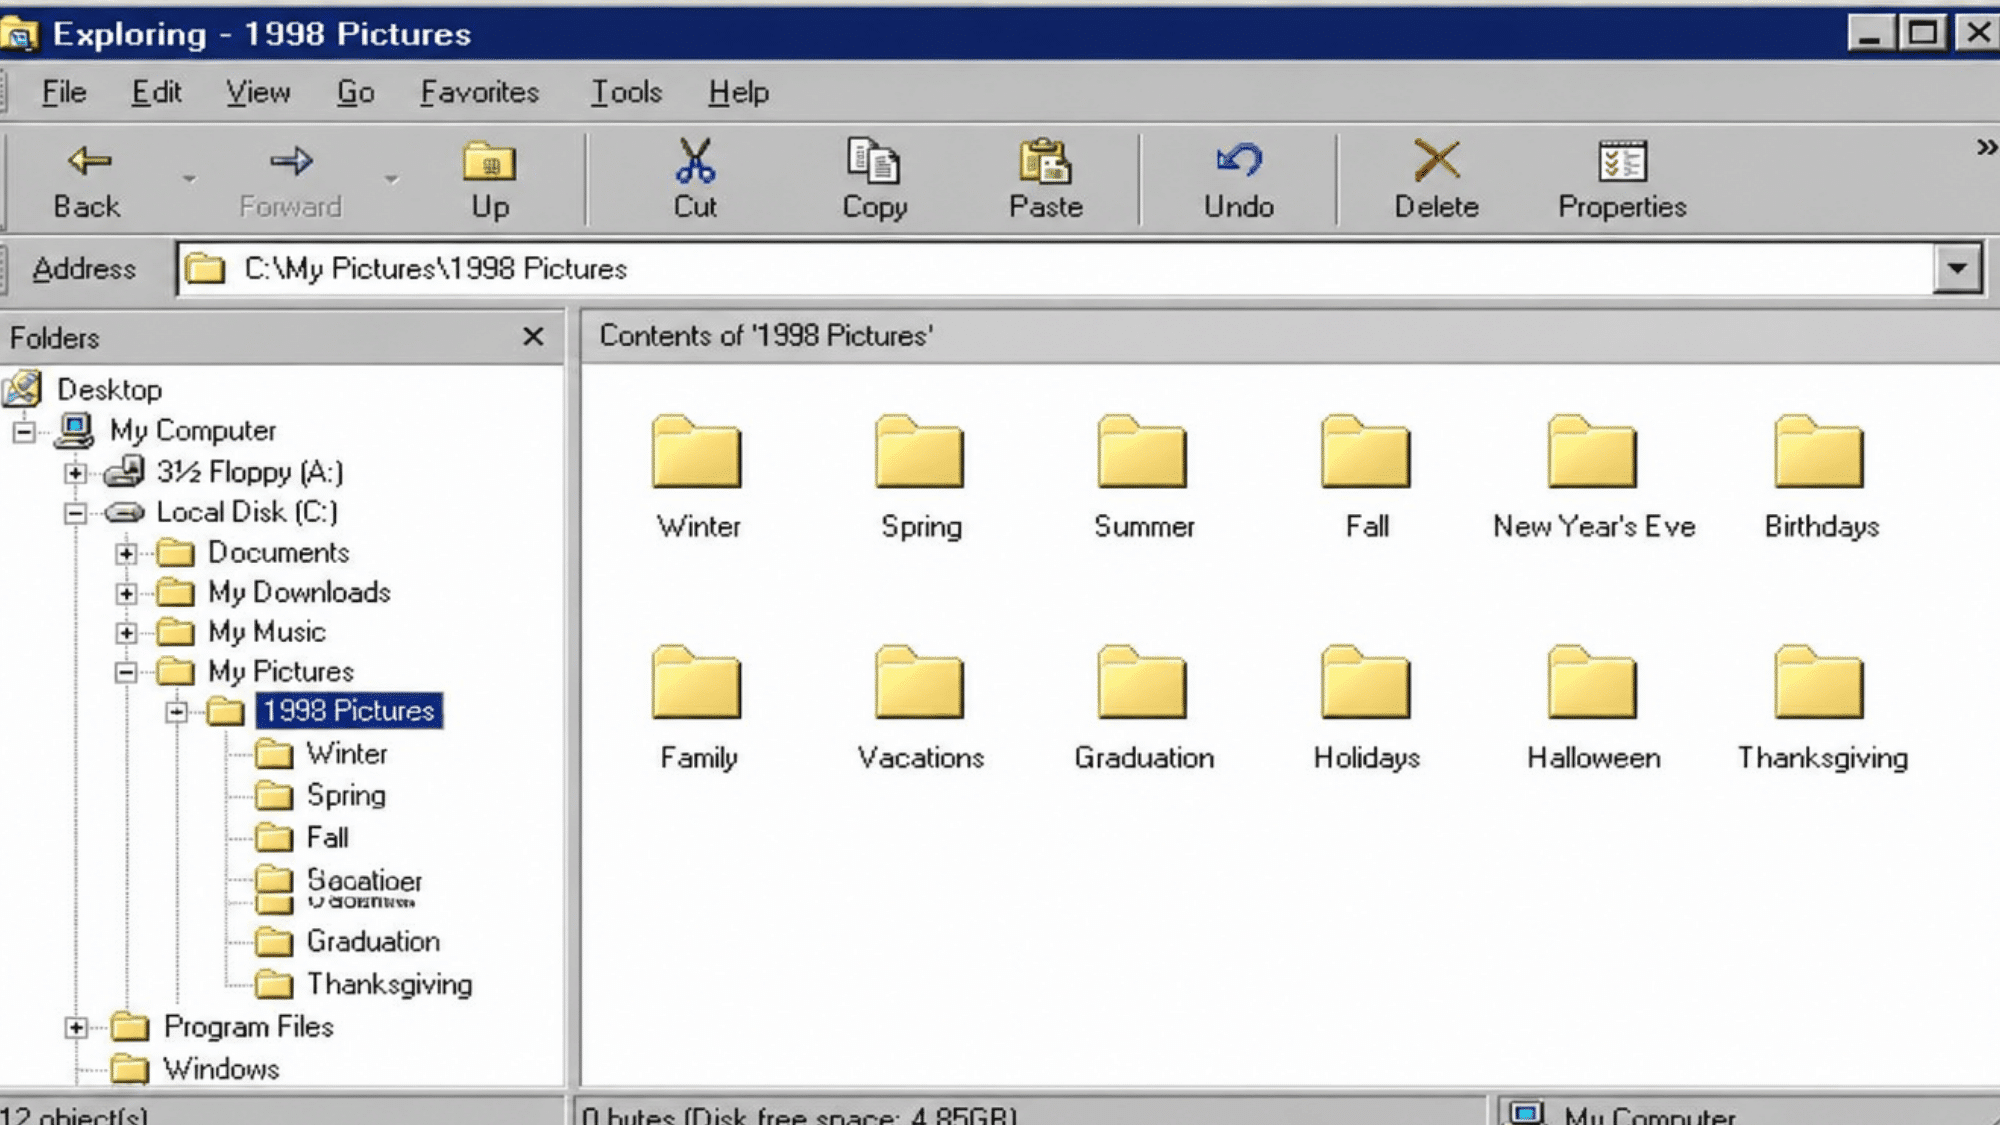Open the Address bar dropdown

pyautogui.click(x=1957, y=268)
